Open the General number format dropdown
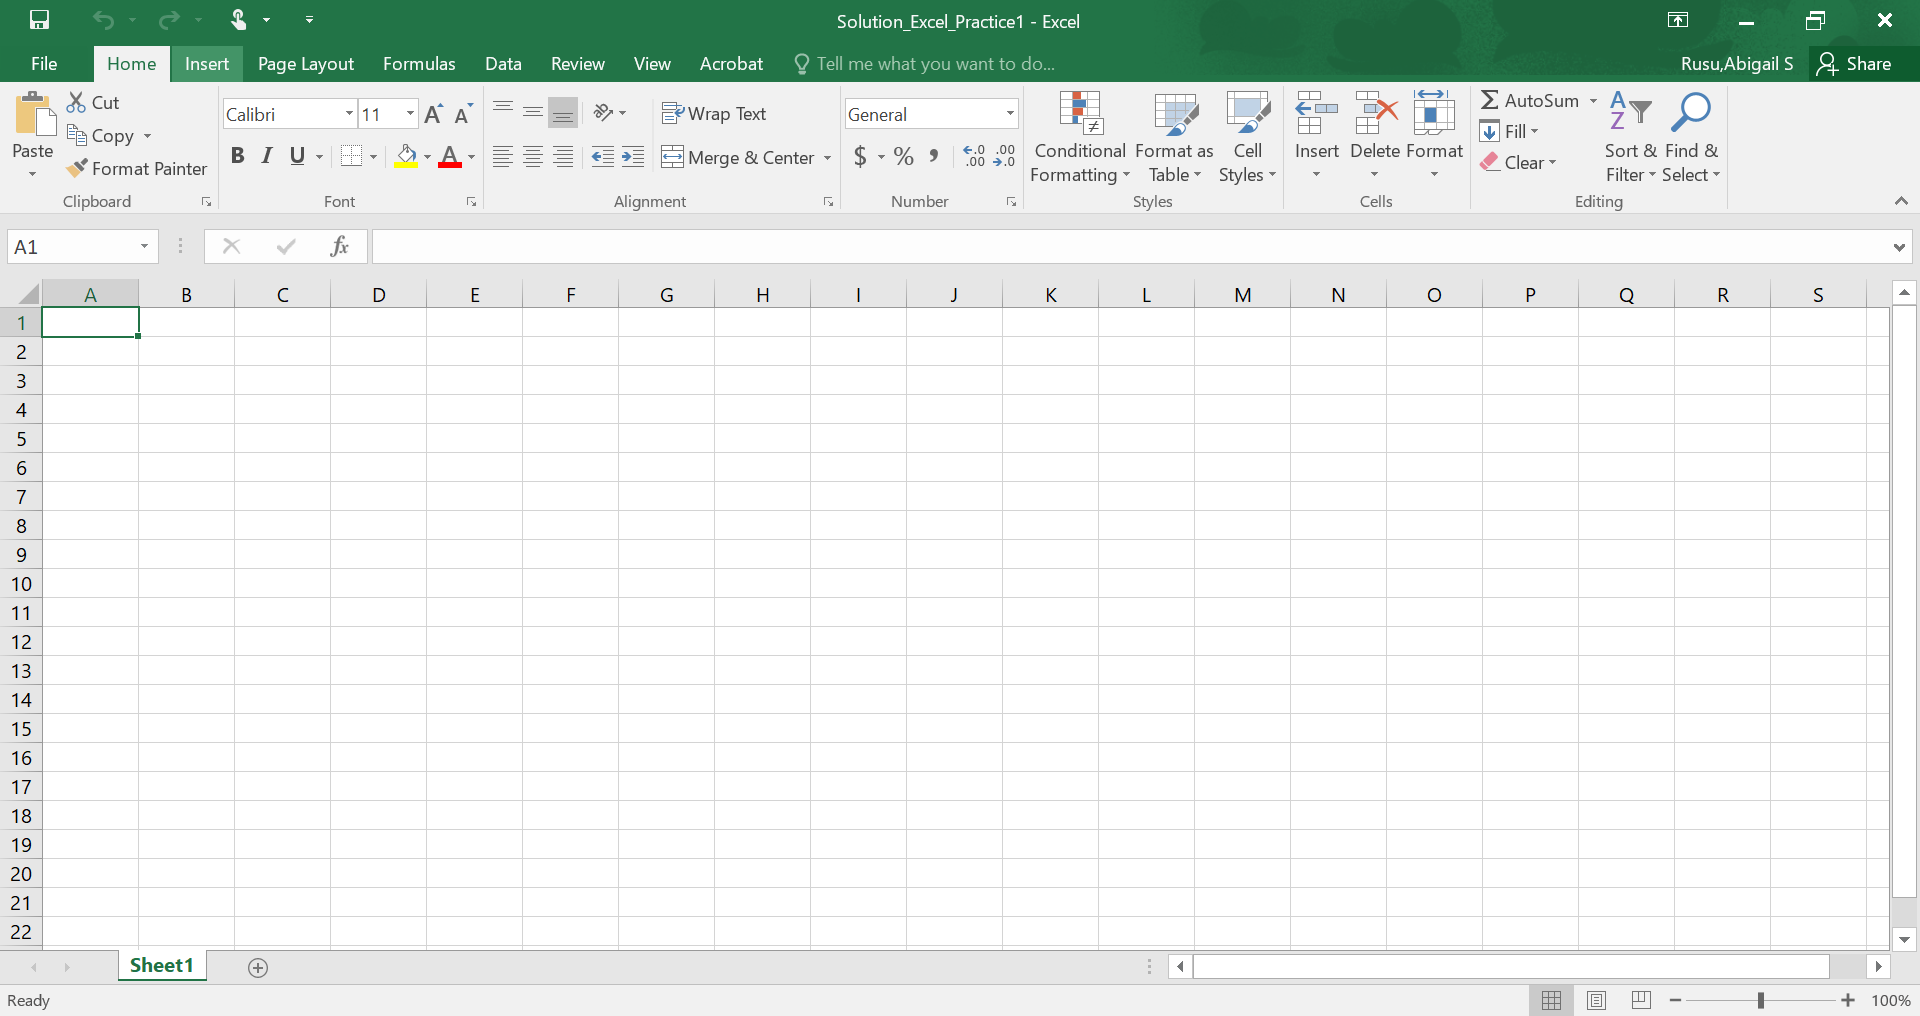 (1010, 114)
